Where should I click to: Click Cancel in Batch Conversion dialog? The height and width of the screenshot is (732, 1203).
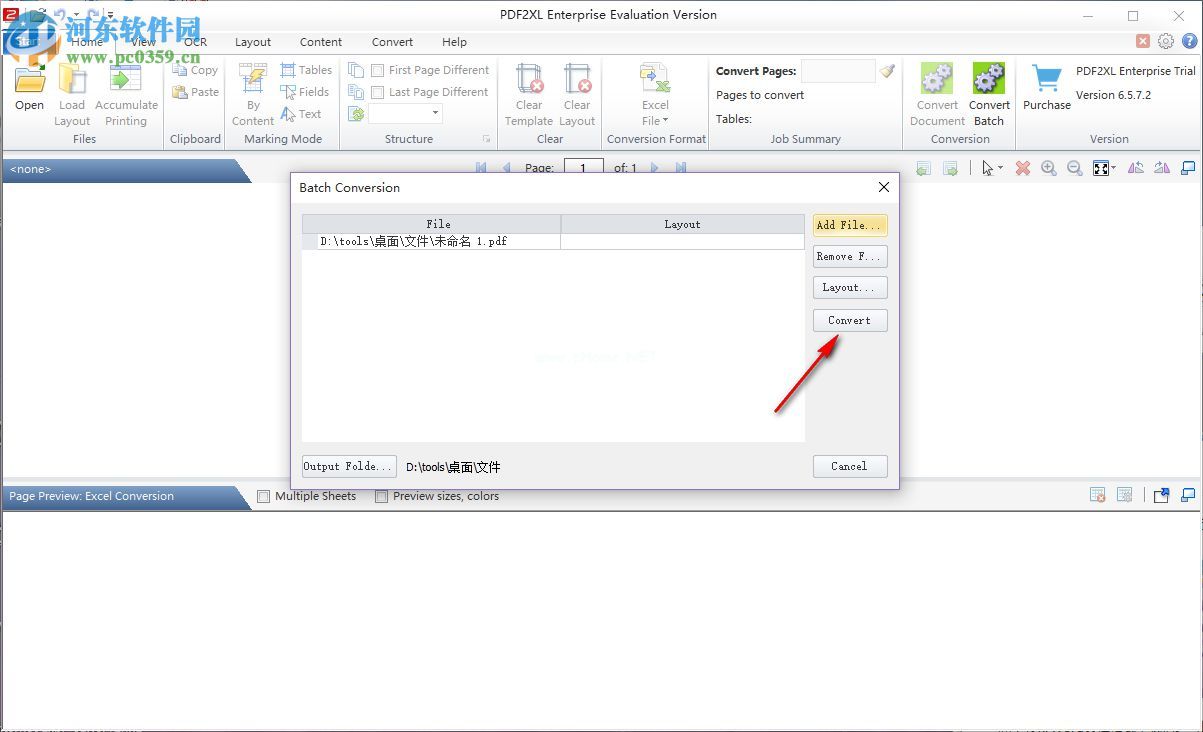850,466
